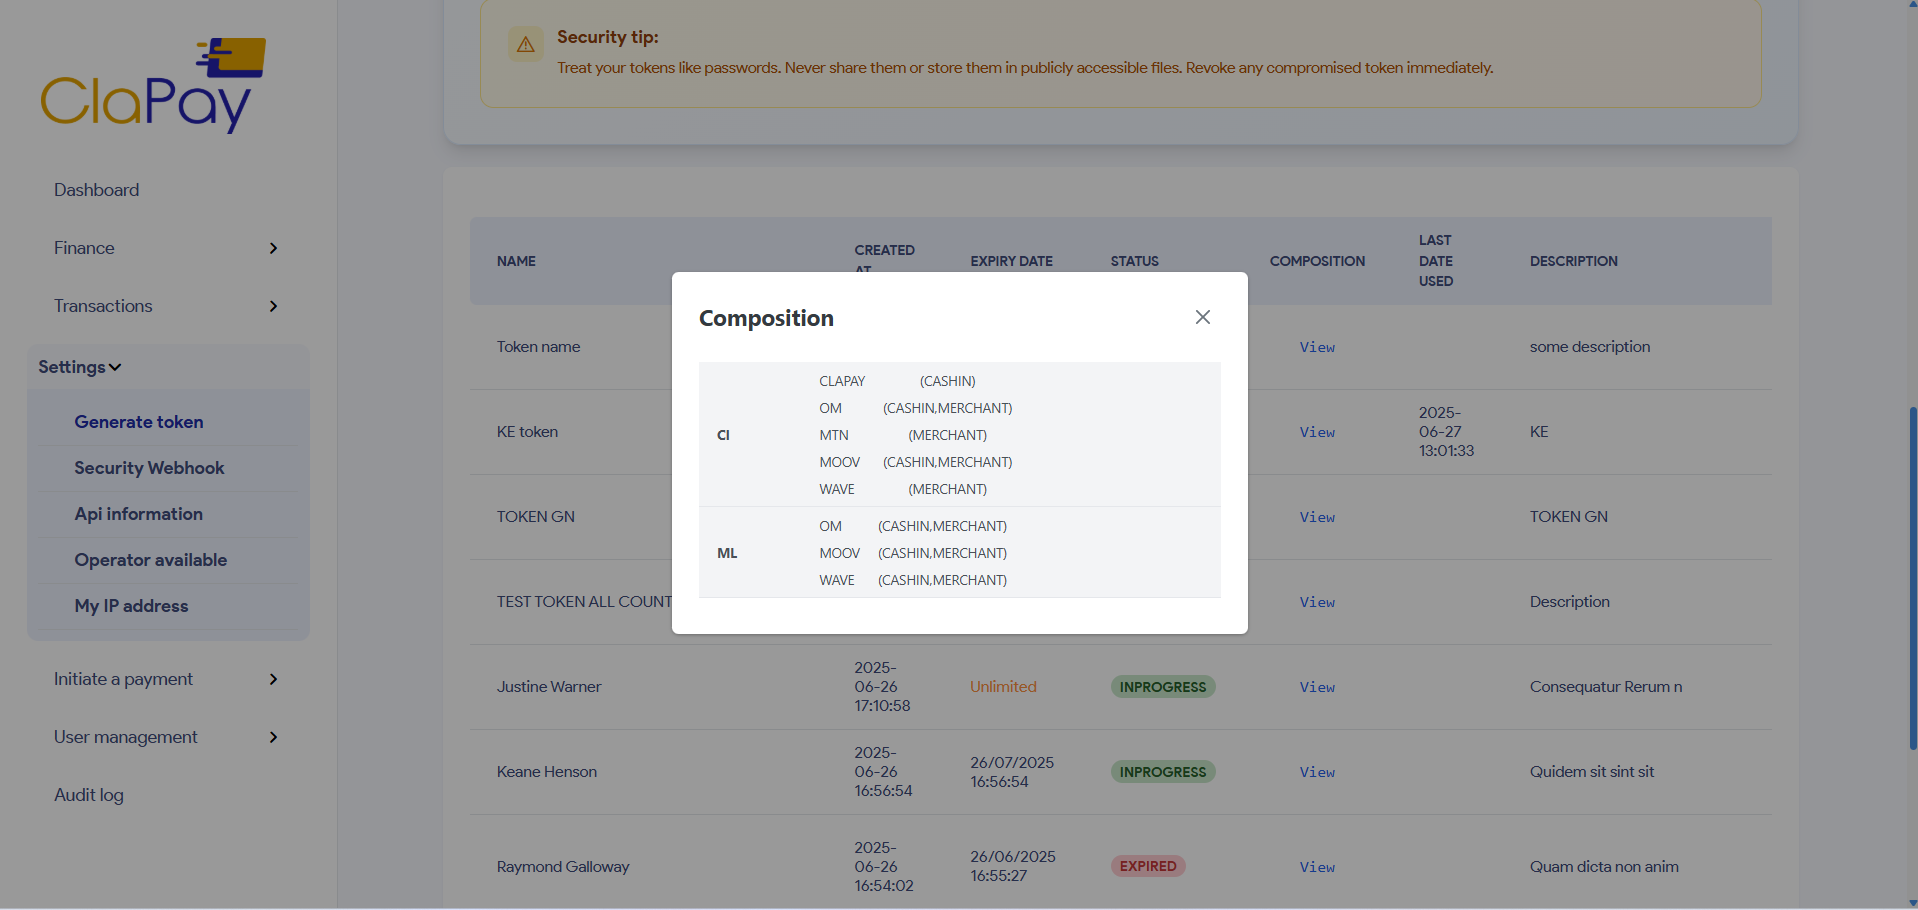Open My IP address settings

131,606
